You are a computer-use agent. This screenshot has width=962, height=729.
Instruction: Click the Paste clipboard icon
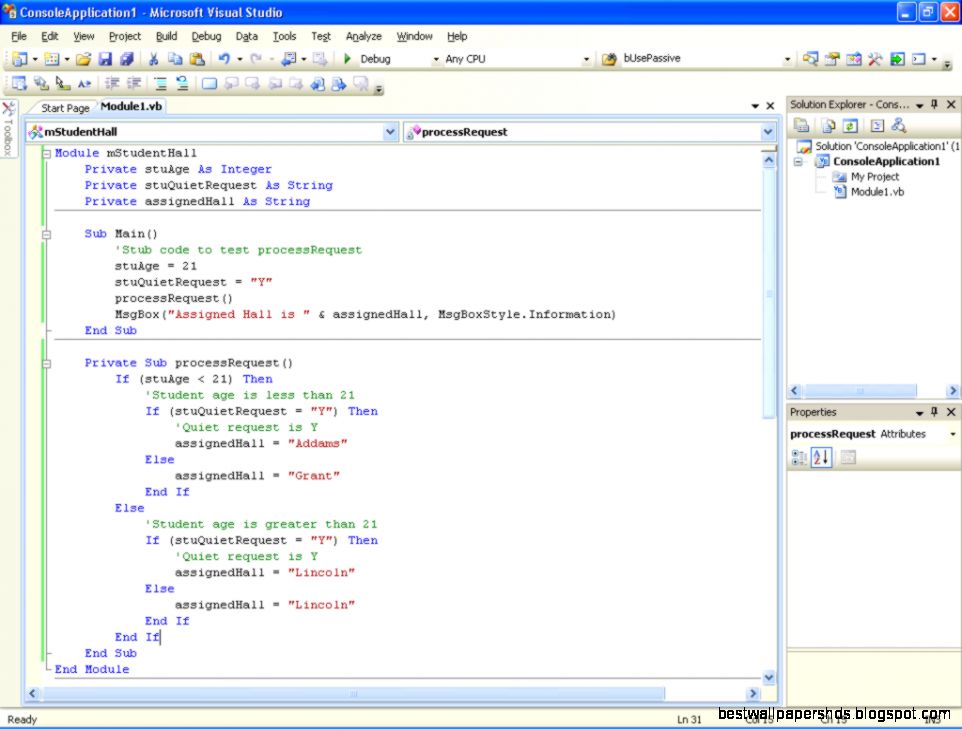(x=197, y=59)
